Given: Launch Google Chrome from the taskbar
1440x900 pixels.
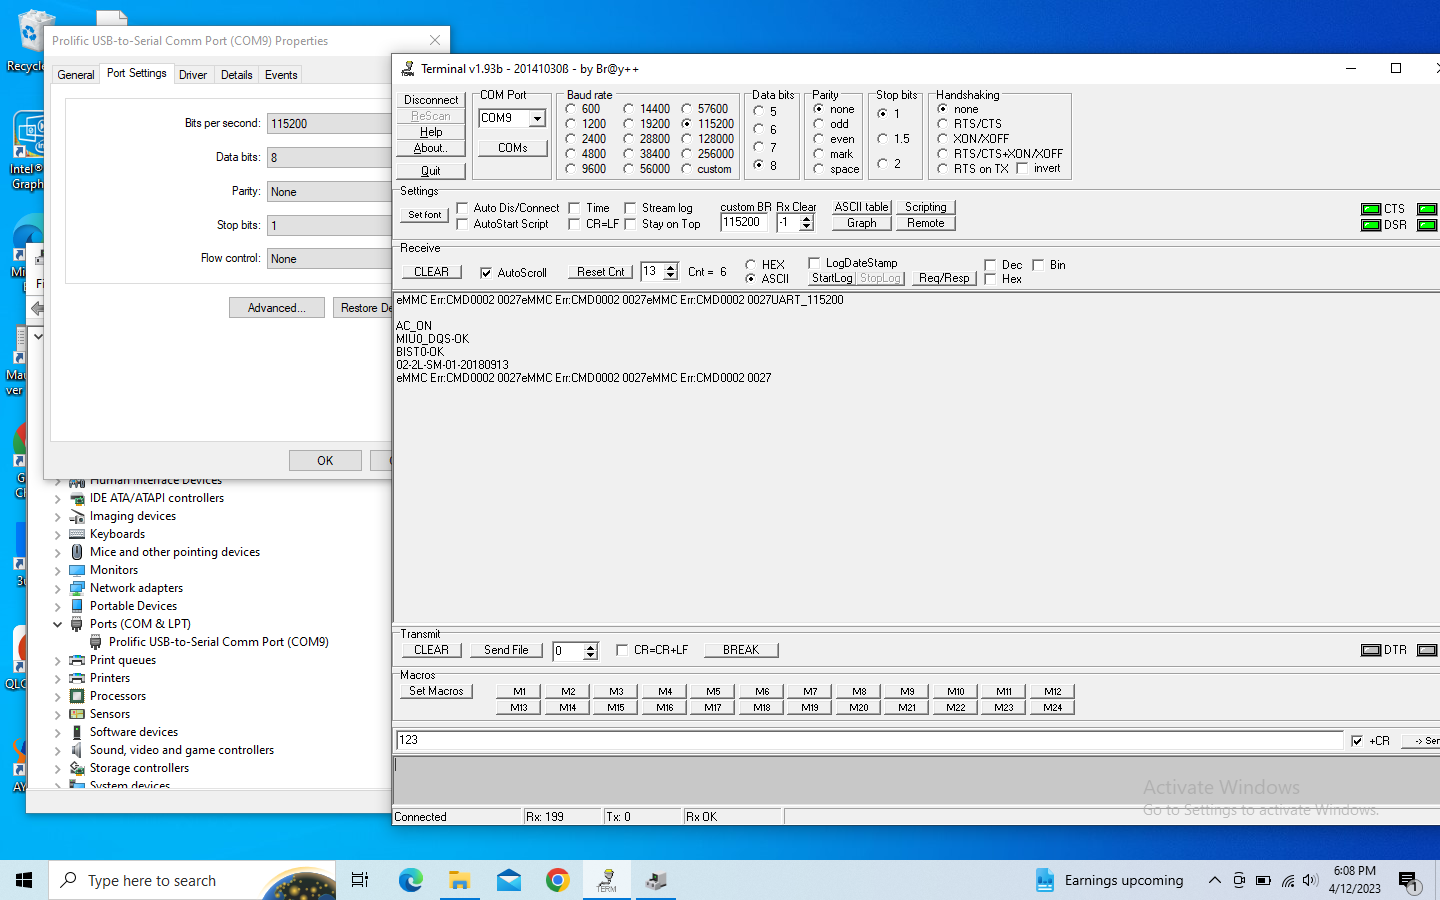Looking at the screenshot, I should [557, 880].
